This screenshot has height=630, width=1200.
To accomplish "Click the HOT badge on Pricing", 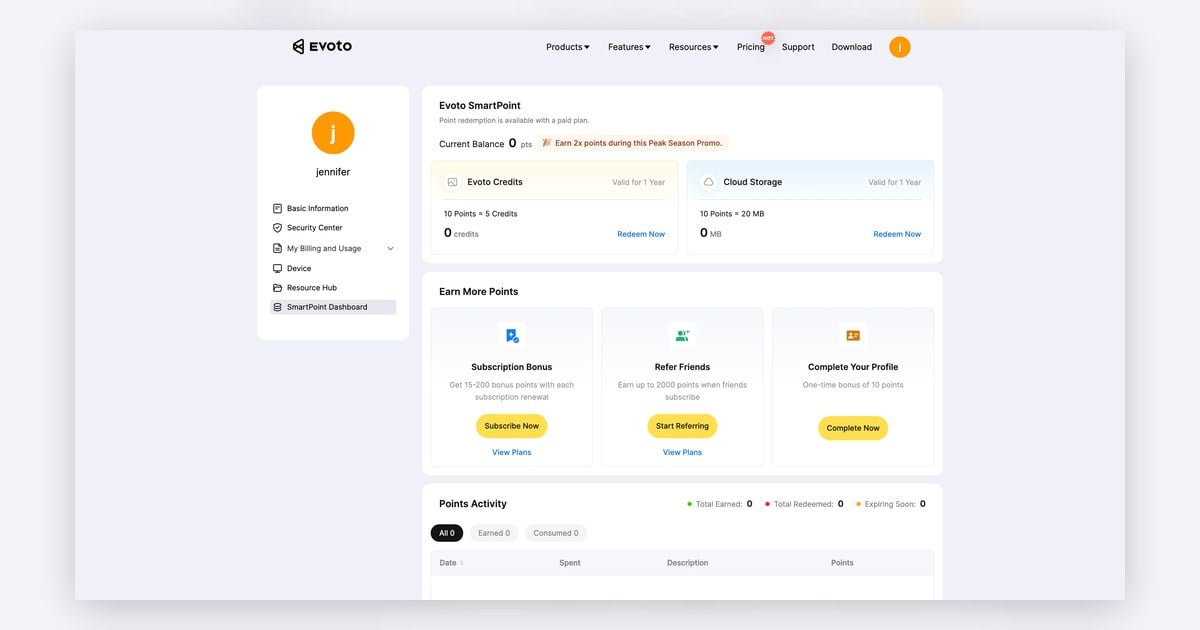I will [768, 38].
